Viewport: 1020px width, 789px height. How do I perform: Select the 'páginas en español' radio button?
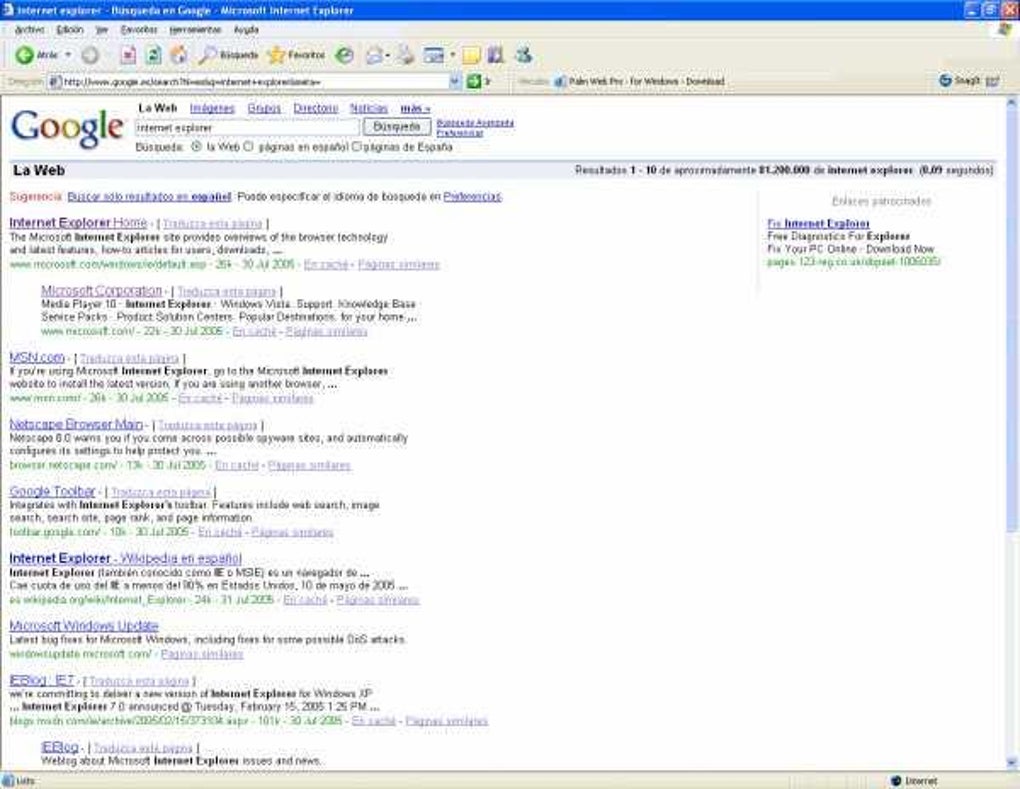pos(248,147)
